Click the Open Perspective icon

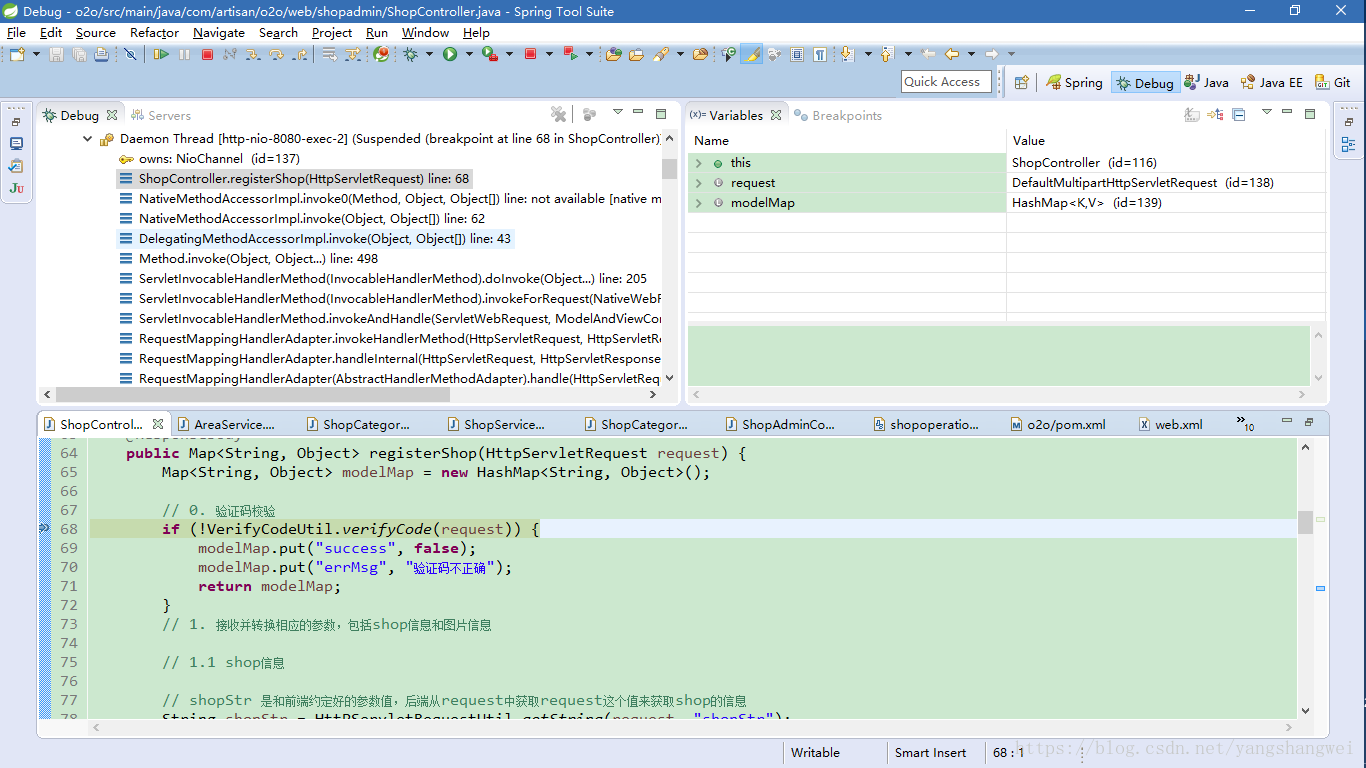click(x=1021, y=83)
